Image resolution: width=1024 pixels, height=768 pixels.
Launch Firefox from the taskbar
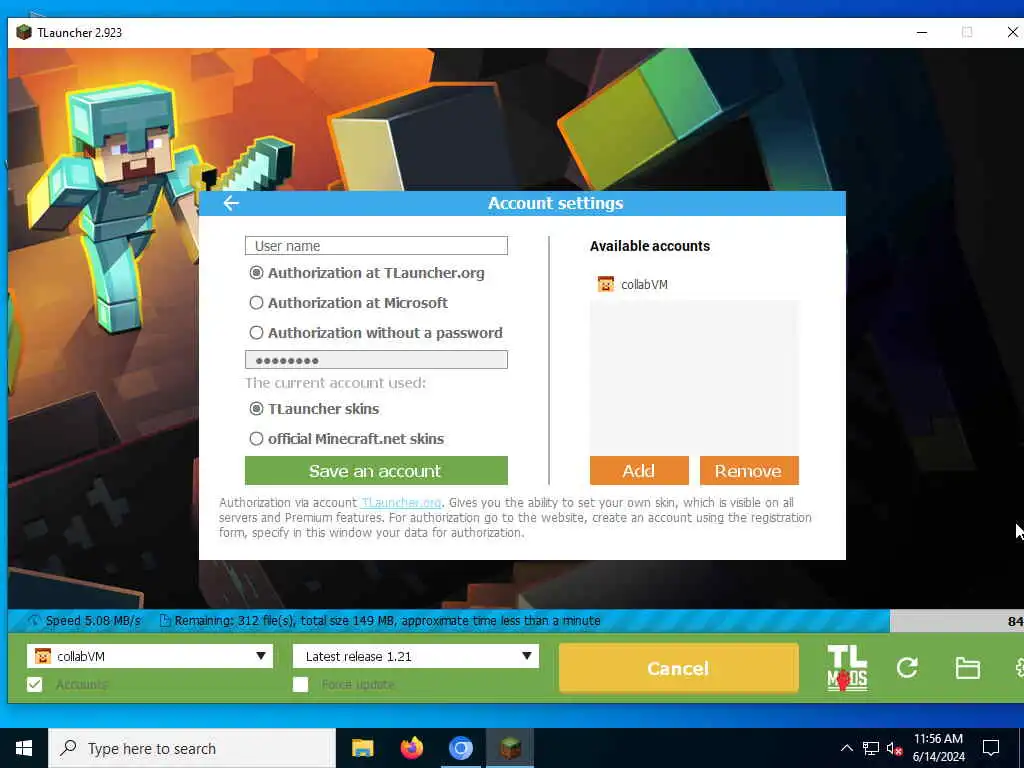411,748
